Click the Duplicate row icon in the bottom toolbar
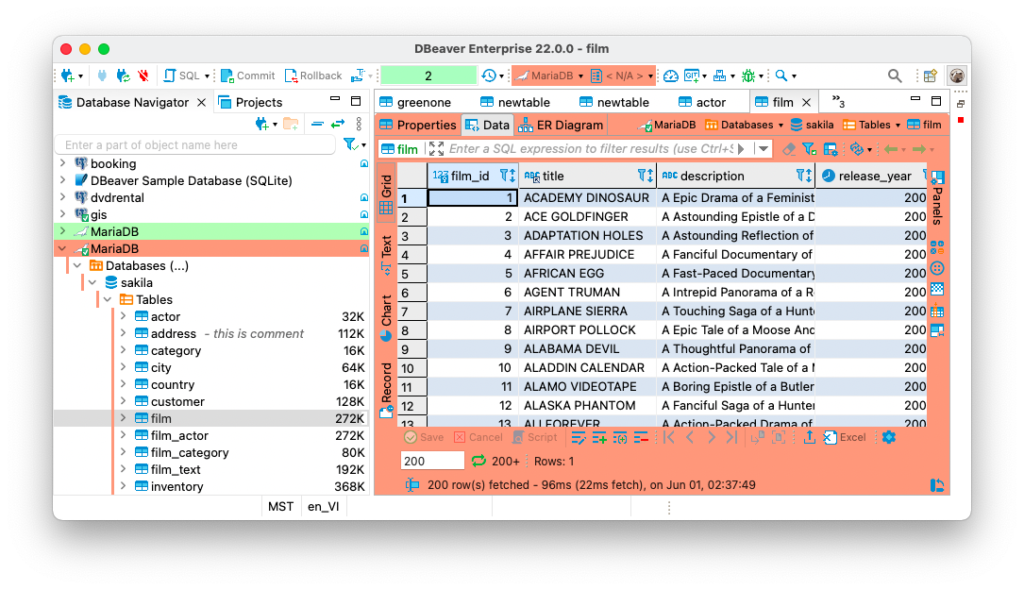The image size is (1024, 590). click(x=620, y=438)
